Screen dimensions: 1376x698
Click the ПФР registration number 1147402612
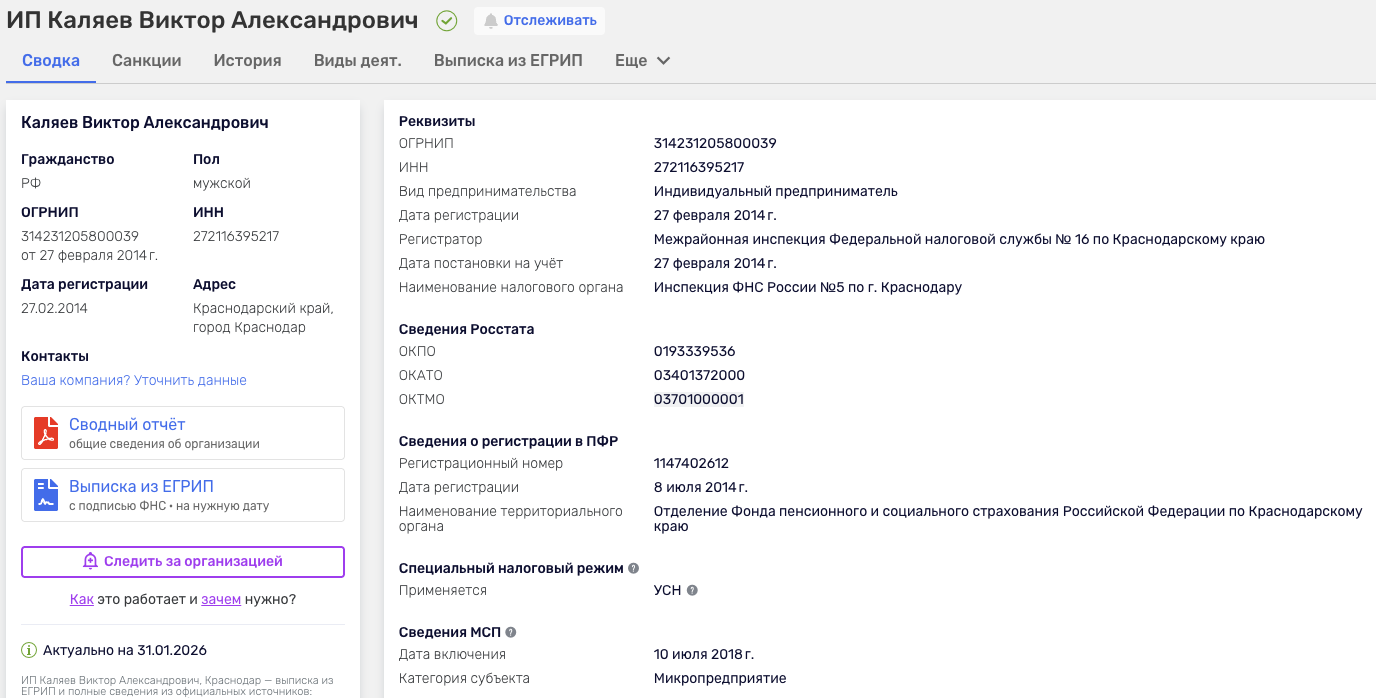[x=691, y=463]
